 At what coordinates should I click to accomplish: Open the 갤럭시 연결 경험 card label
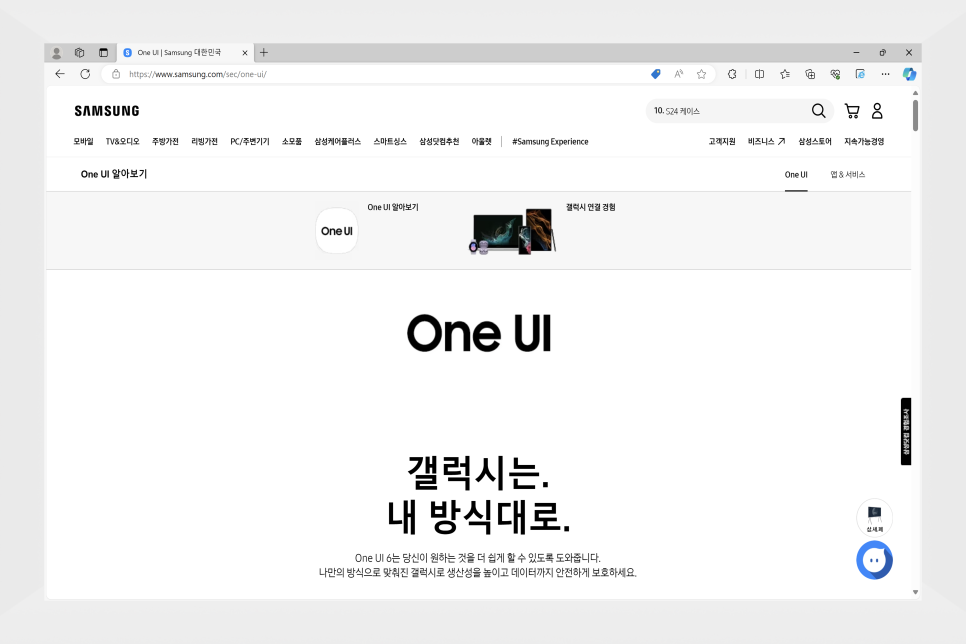[x=591, y=208]
